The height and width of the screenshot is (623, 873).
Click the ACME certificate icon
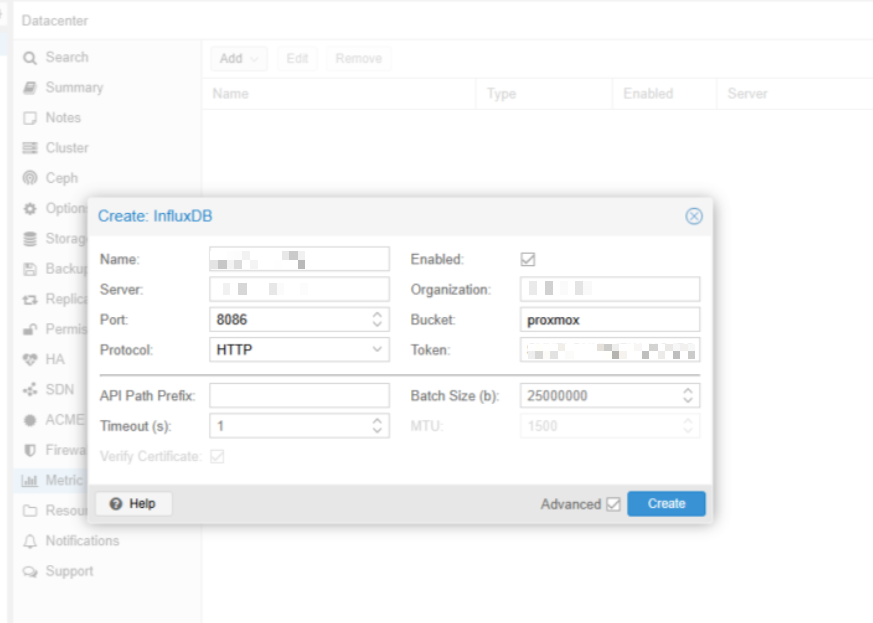pos(30,420)
